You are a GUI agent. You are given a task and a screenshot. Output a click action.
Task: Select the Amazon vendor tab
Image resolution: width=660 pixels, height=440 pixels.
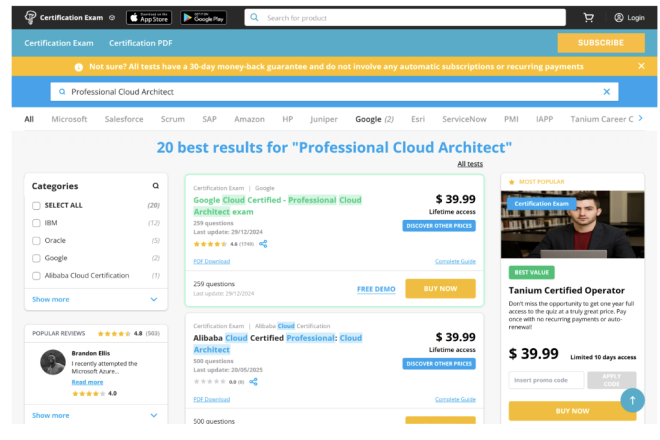(x=249, y=119)
